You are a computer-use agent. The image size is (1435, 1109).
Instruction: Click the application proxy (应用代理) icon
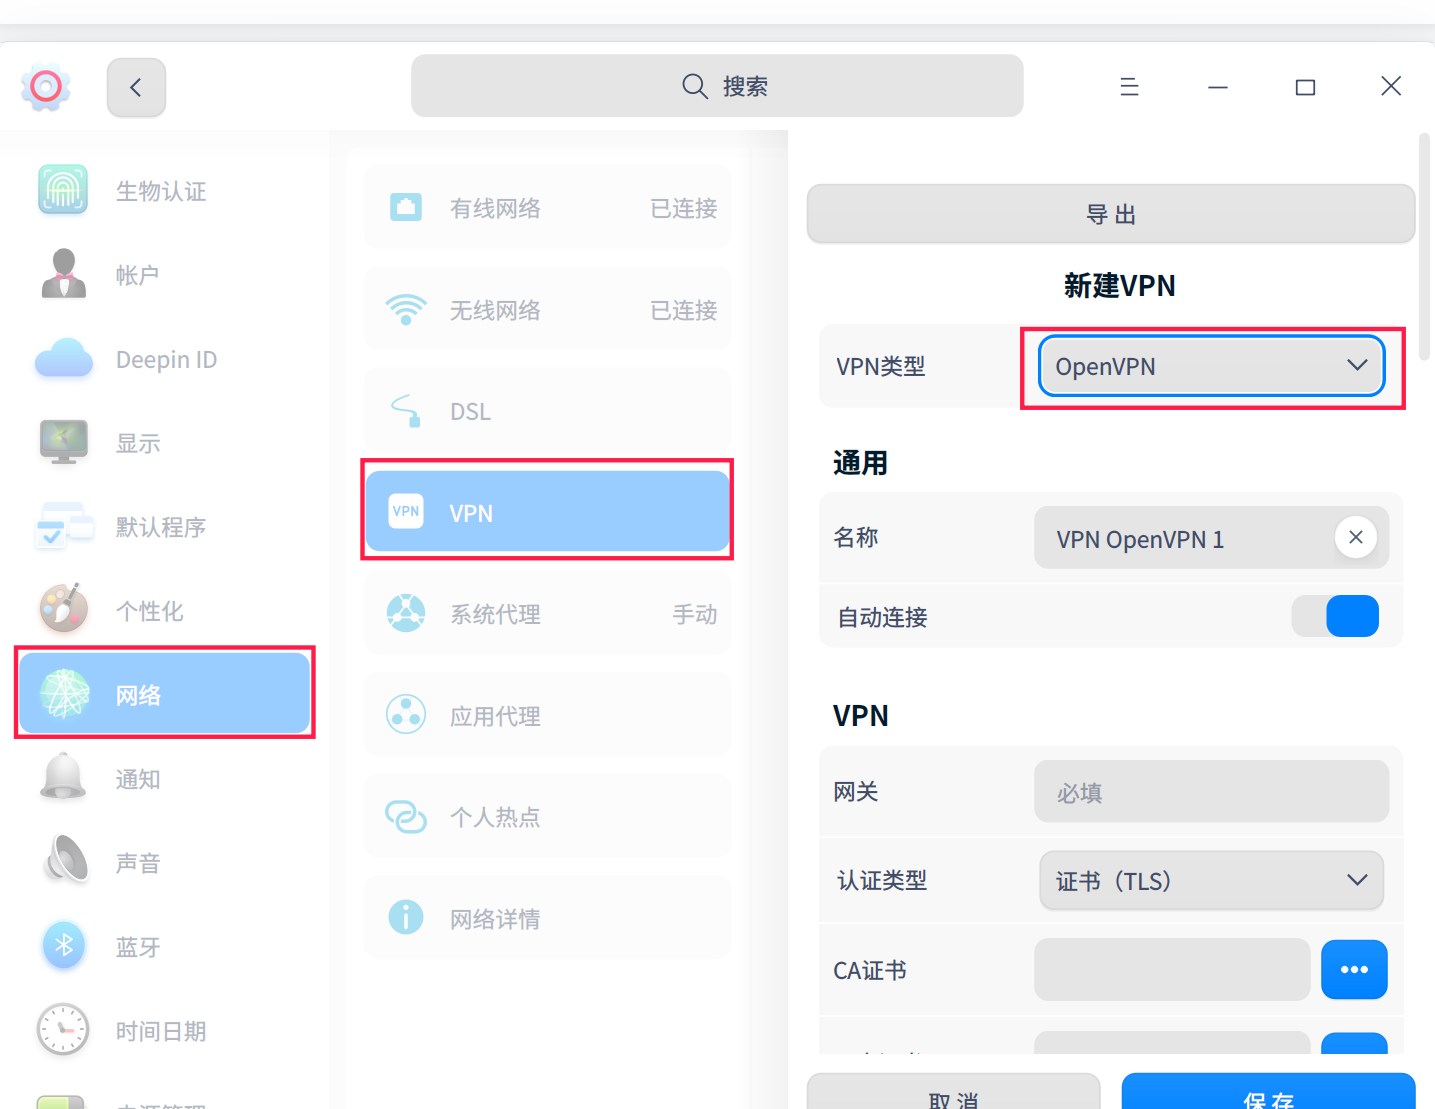click(406, 714)
